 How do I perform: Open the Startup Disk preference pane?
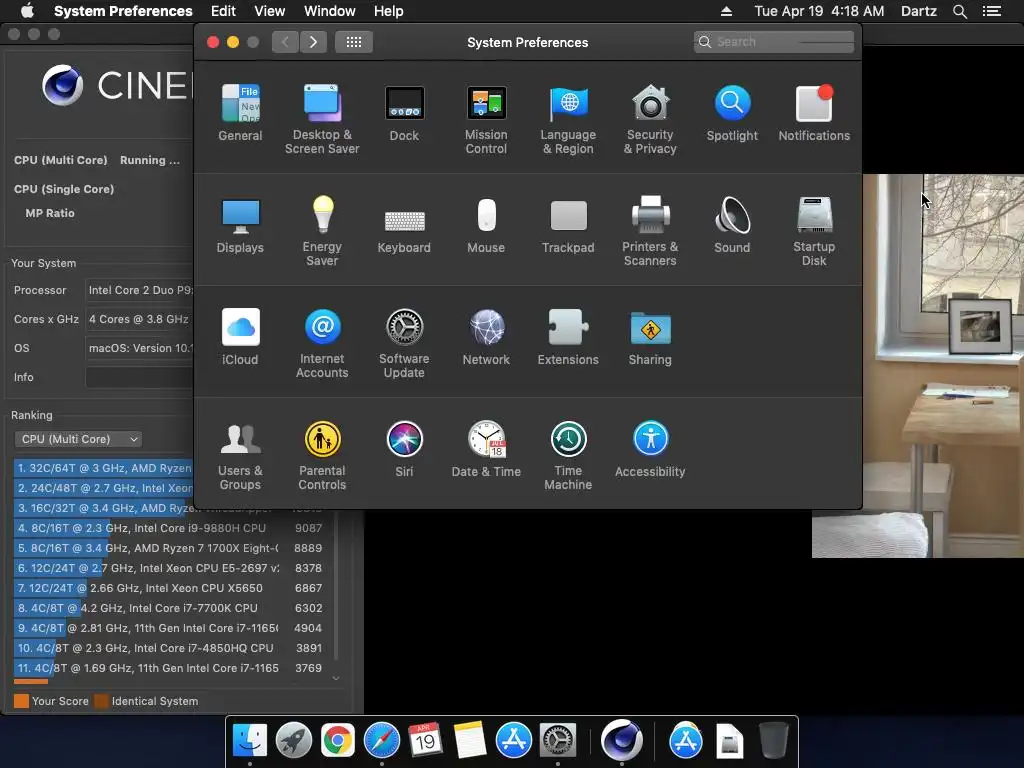(814, 231)
